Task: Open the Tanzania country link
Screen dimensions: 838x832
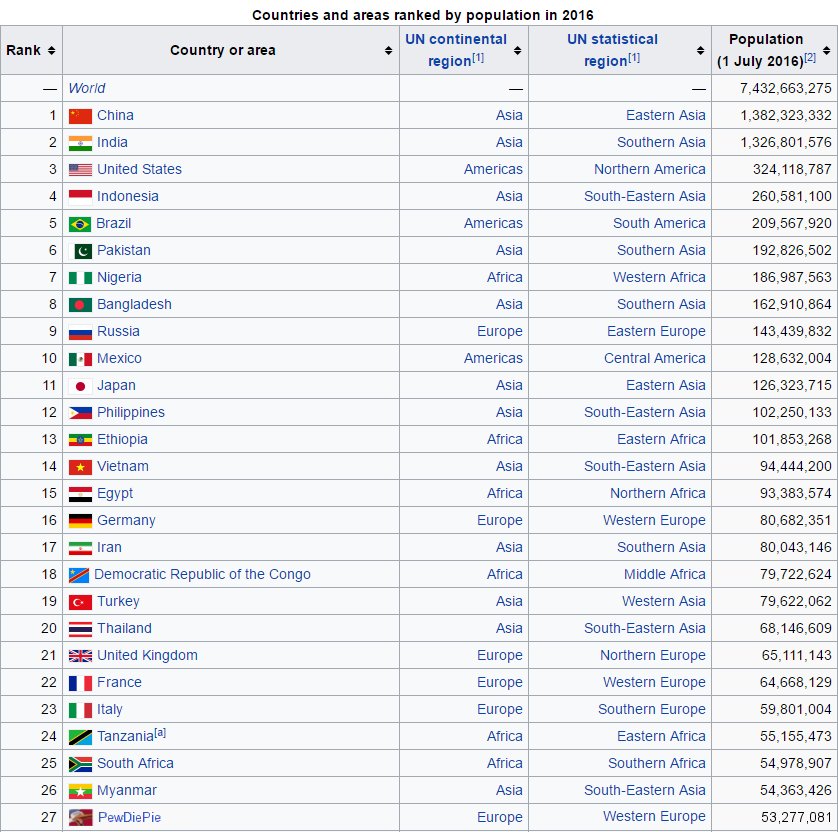Action: point(126,736)
